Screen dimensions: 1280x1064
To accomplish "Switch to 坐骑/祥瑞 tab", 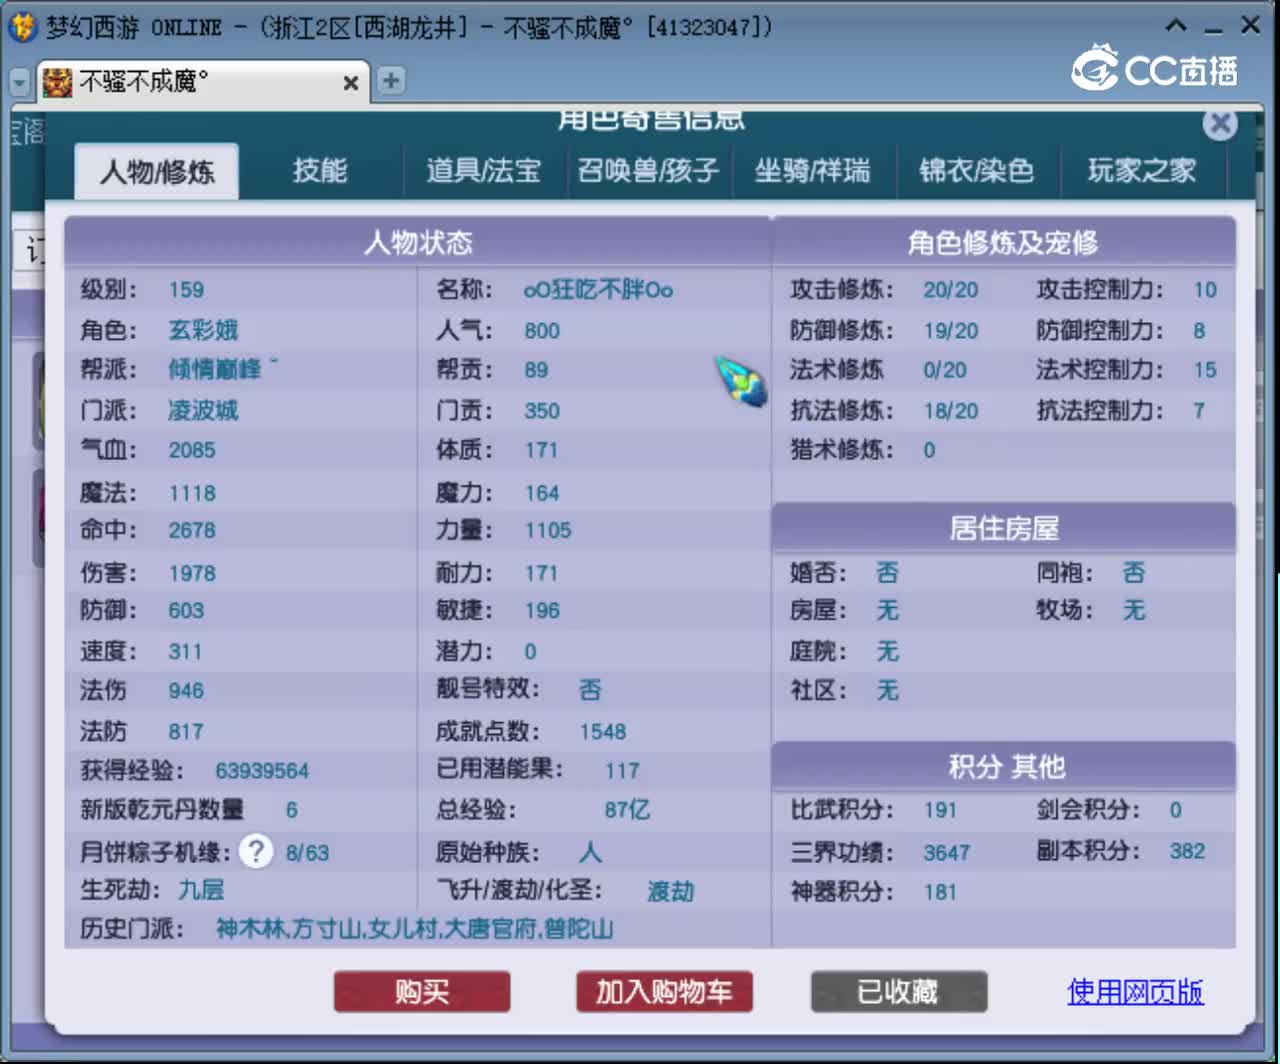I will click(x=812, y=170).
